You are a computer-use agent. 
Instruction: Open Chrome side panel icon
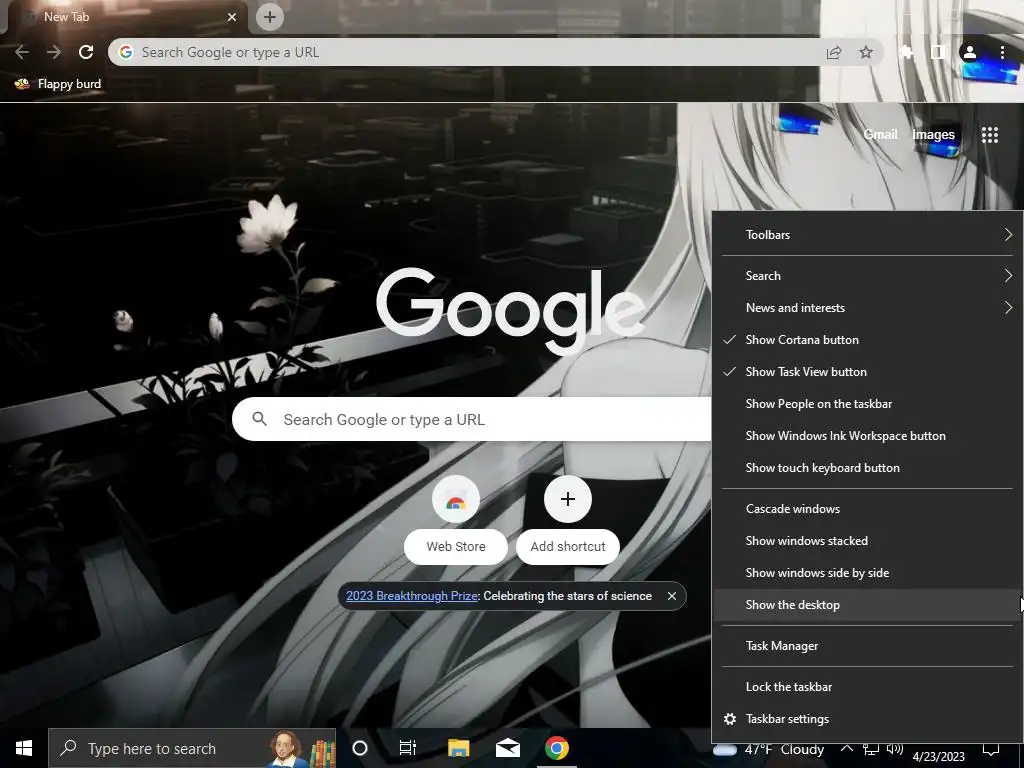(938, 52)
